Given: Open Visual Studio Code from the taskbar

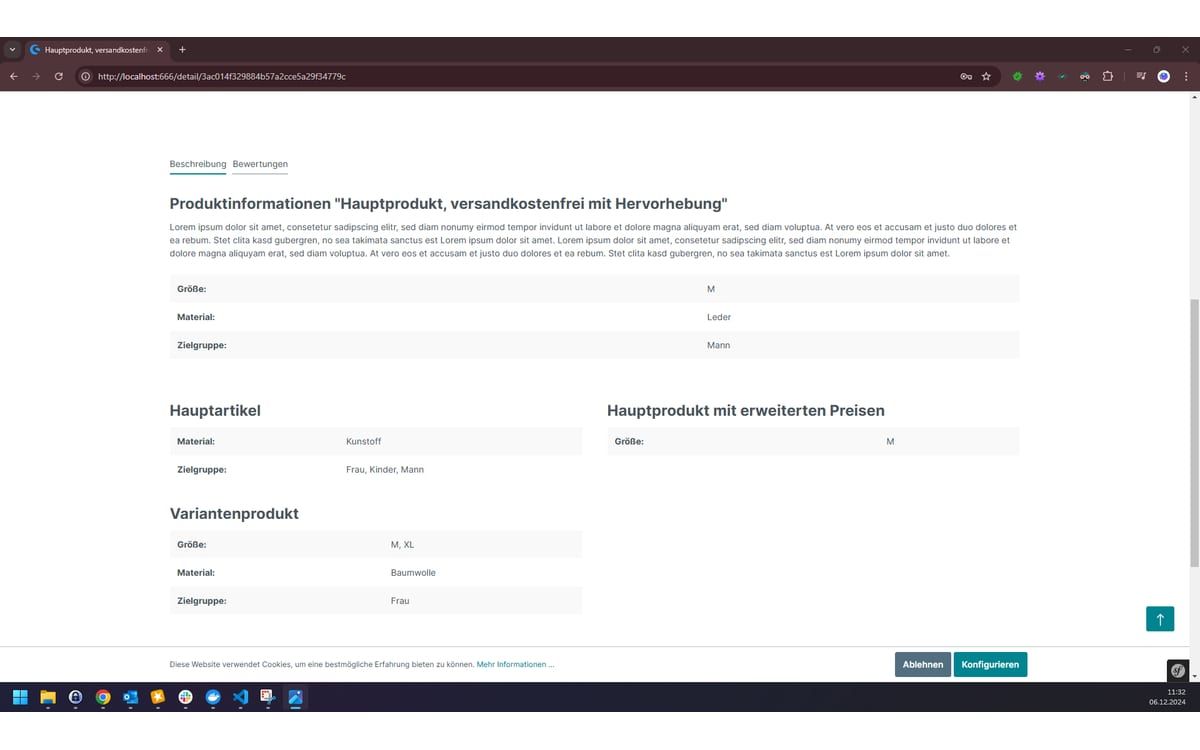Looking at the screenshot, I should pyautogui.click(x=240, y=697).
